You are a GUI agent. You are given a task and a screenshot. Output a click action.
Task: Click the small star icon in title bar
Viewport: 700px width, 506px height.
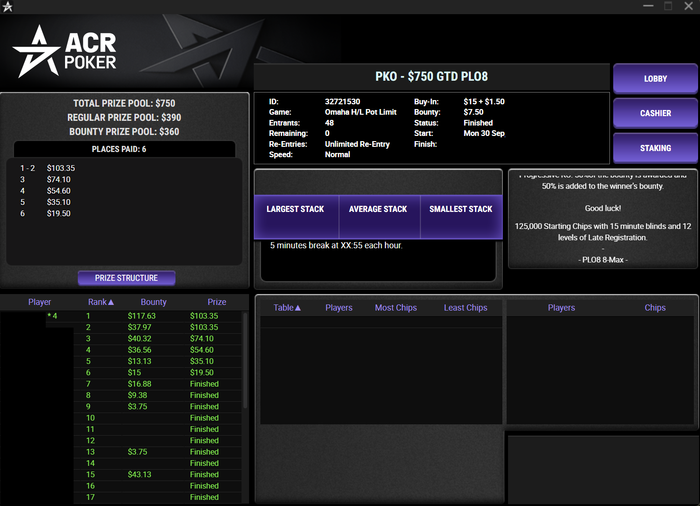click(x=7, y=6)
